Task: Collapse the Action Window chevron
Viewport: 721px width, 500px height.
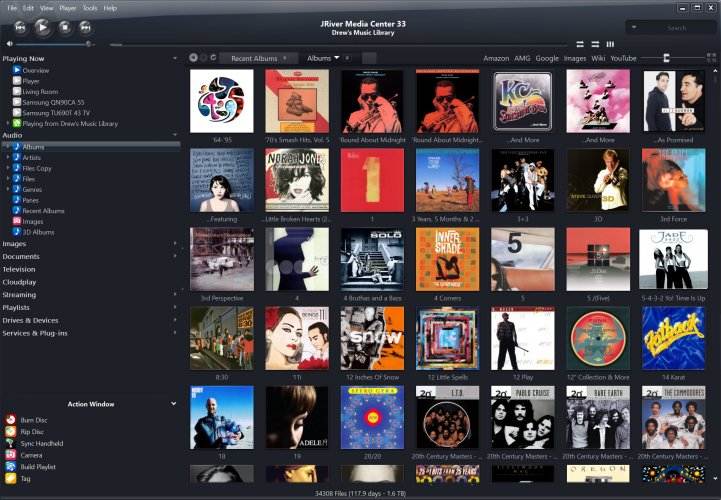Action: (173, 404)
